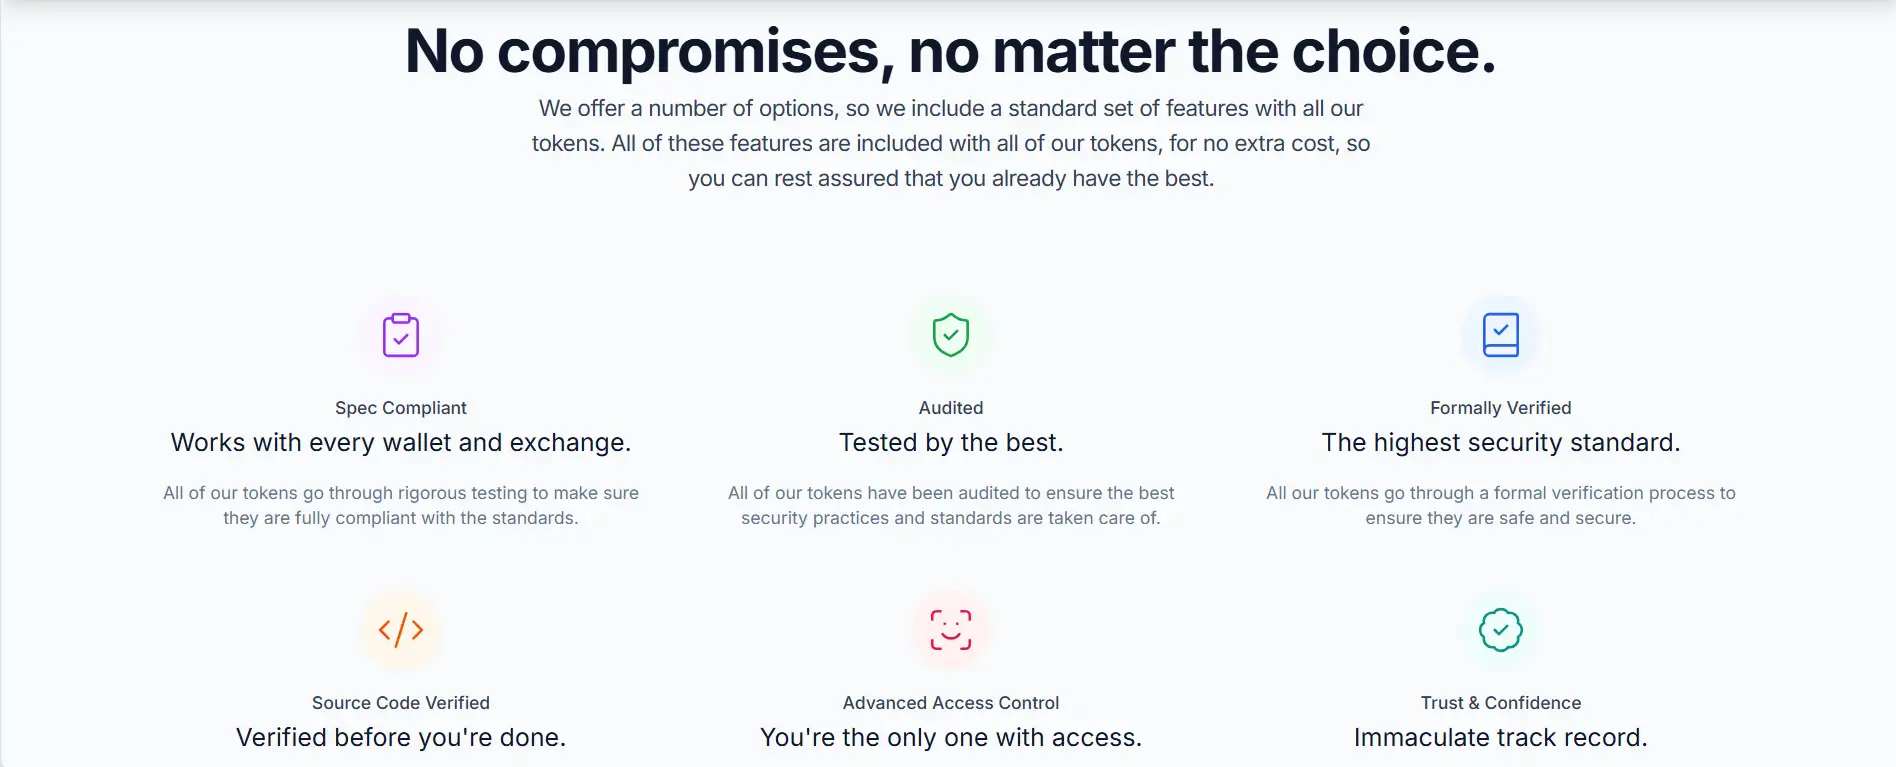Click the green shield Audited icon
Viewport: 1896px width, 767px height.
[951, 335]
